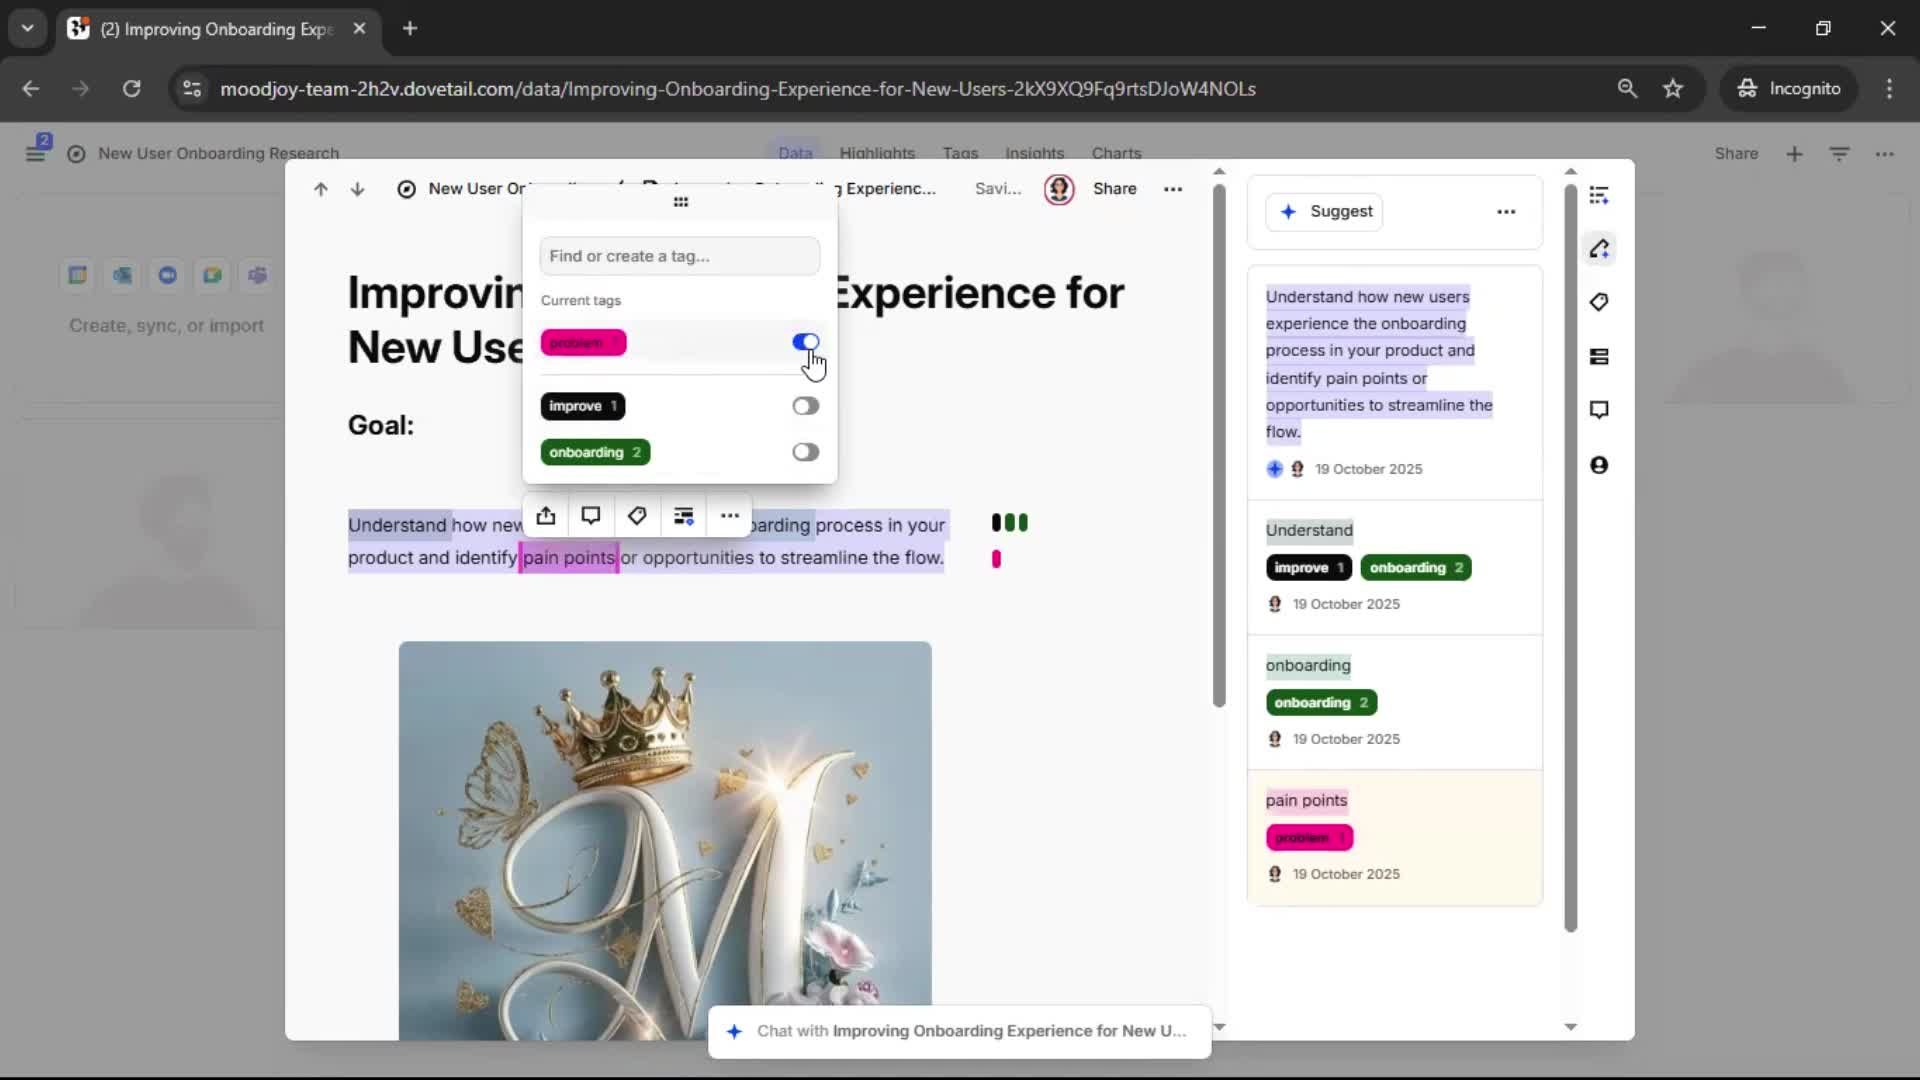Screen dimensions: 1920x1080
Task: Open the more options menu next to Share in note header
Action: 1173,189
